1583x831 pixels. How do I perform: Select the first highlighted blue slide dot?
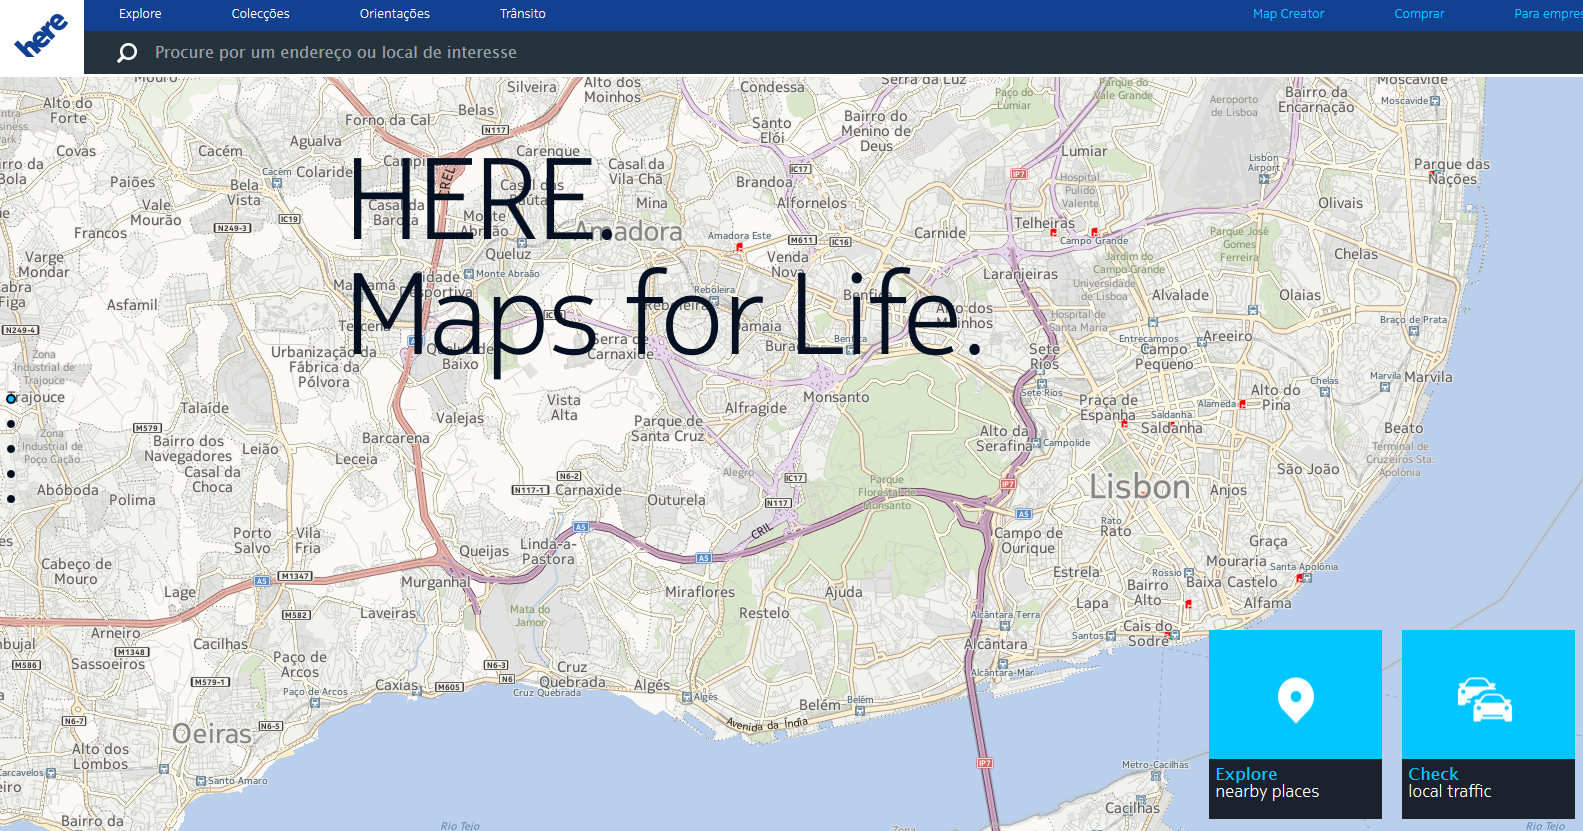11,399
